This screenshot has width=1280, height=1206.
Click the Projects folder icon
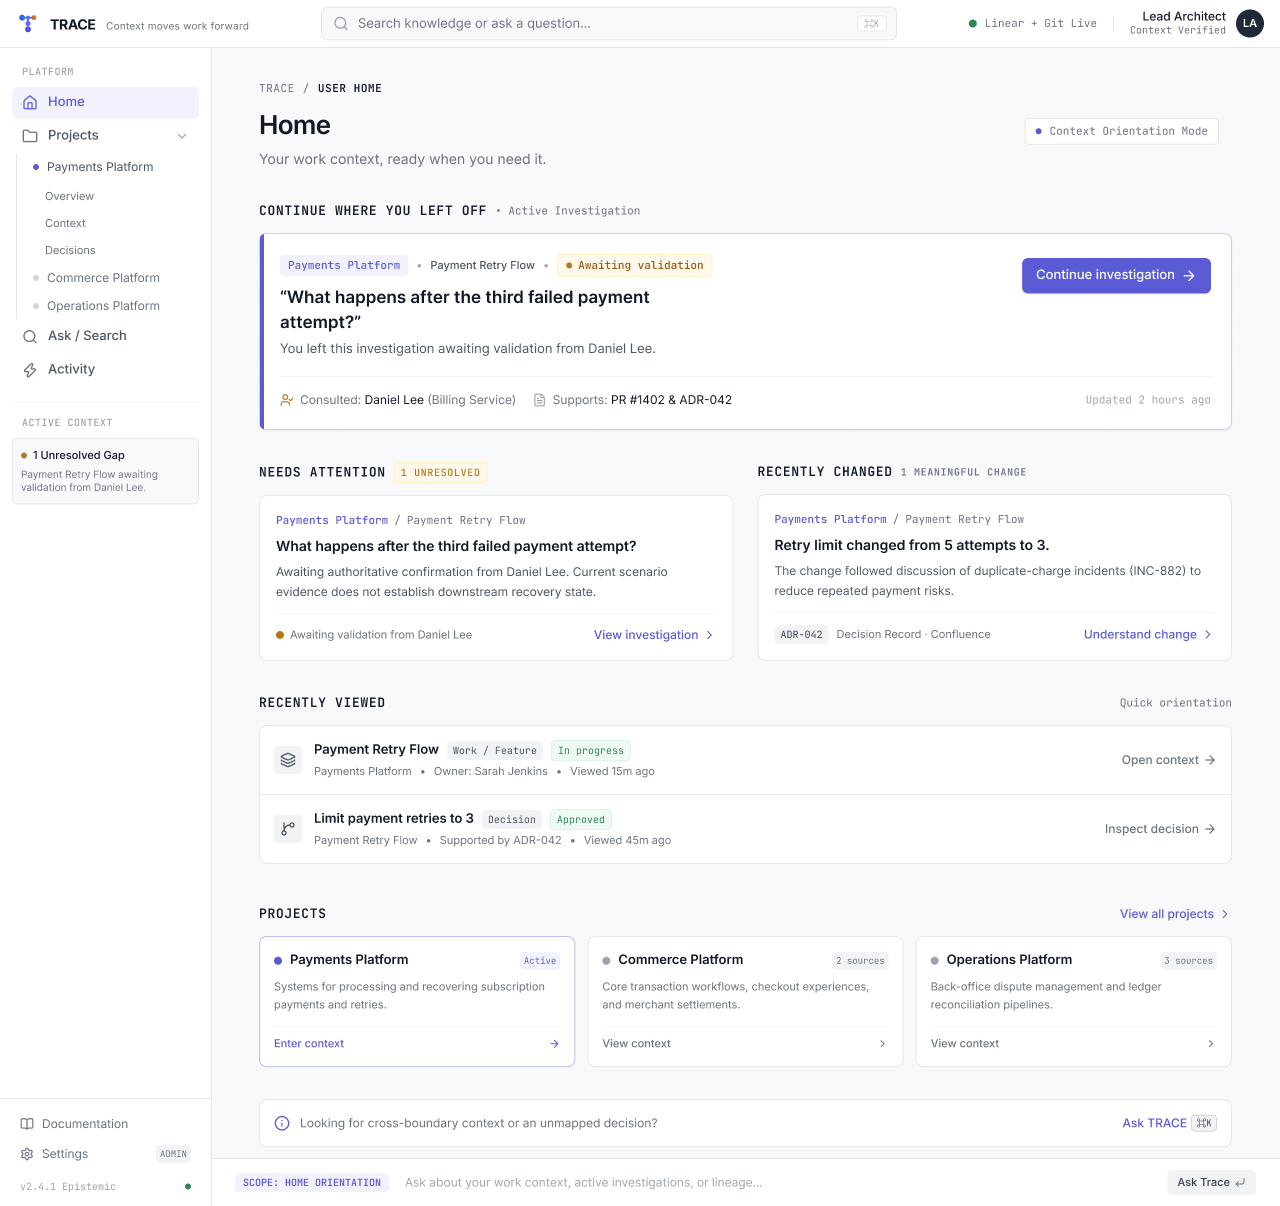click(30, 136)
